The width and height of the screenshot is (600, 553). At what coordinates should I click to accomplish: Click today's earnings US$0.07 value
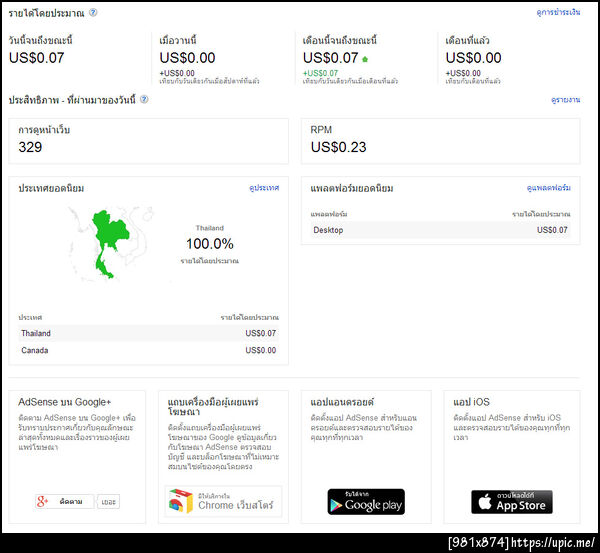click(36, 58)
